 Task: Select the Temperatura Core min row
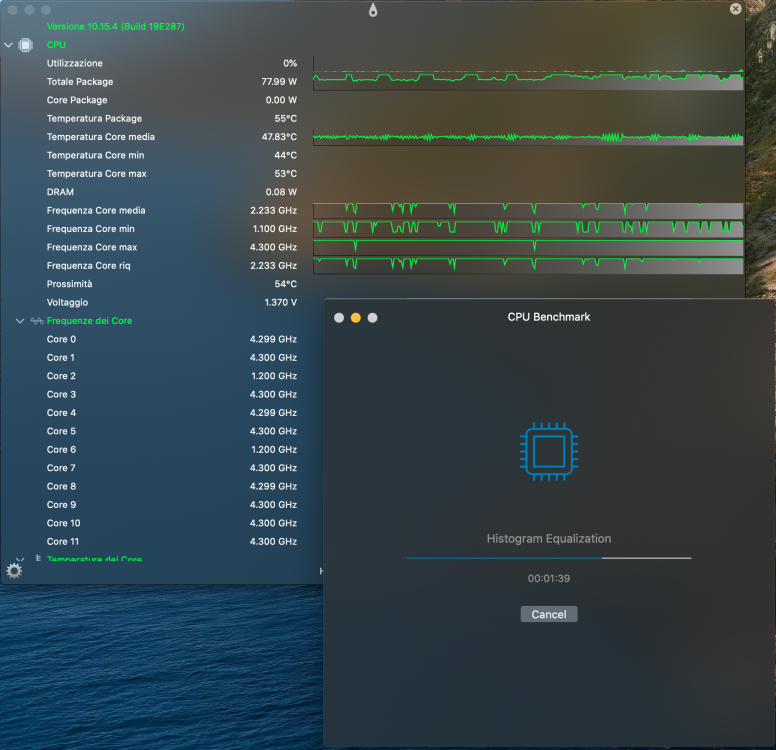pos(172,155)
